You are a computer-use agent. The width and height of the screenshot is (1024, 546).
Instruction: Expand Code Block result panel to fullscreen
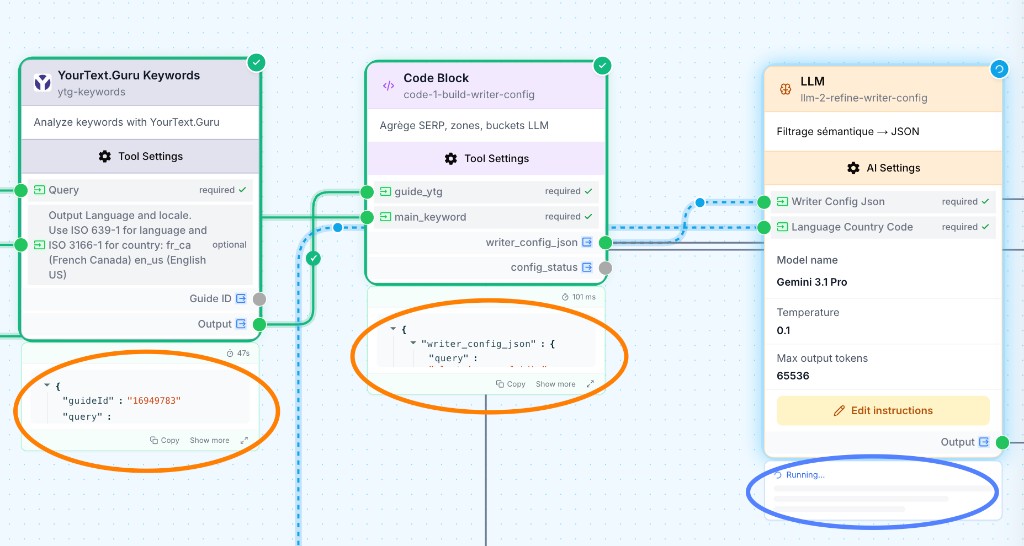click(x=590, y=384)
